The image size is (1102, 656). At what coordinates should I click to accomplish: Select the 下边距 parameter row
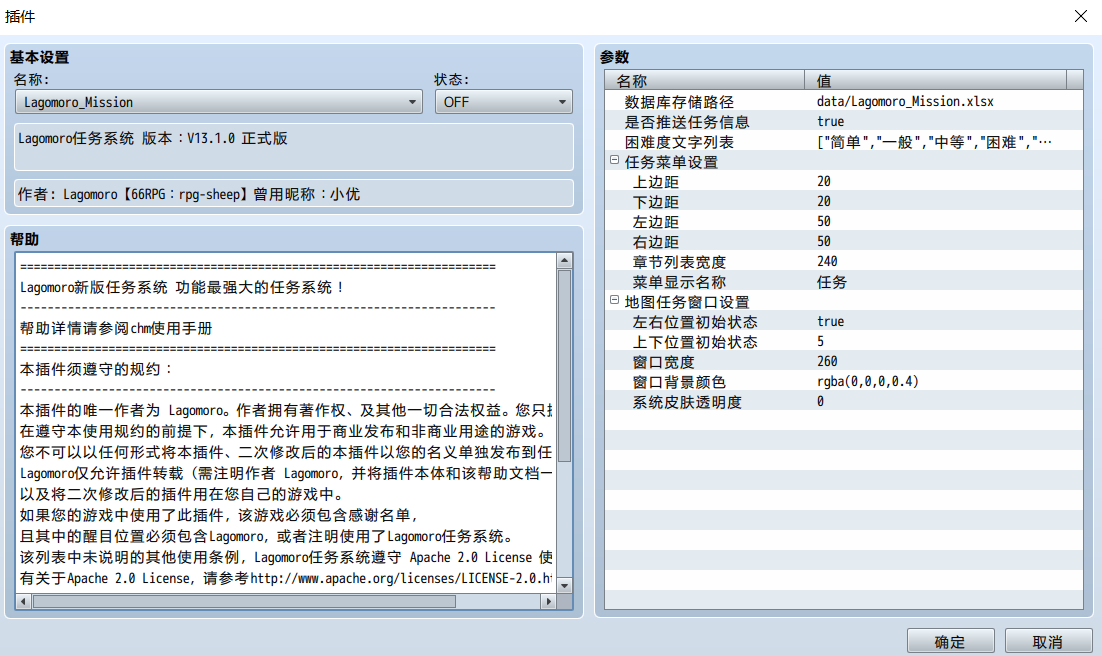843,202
